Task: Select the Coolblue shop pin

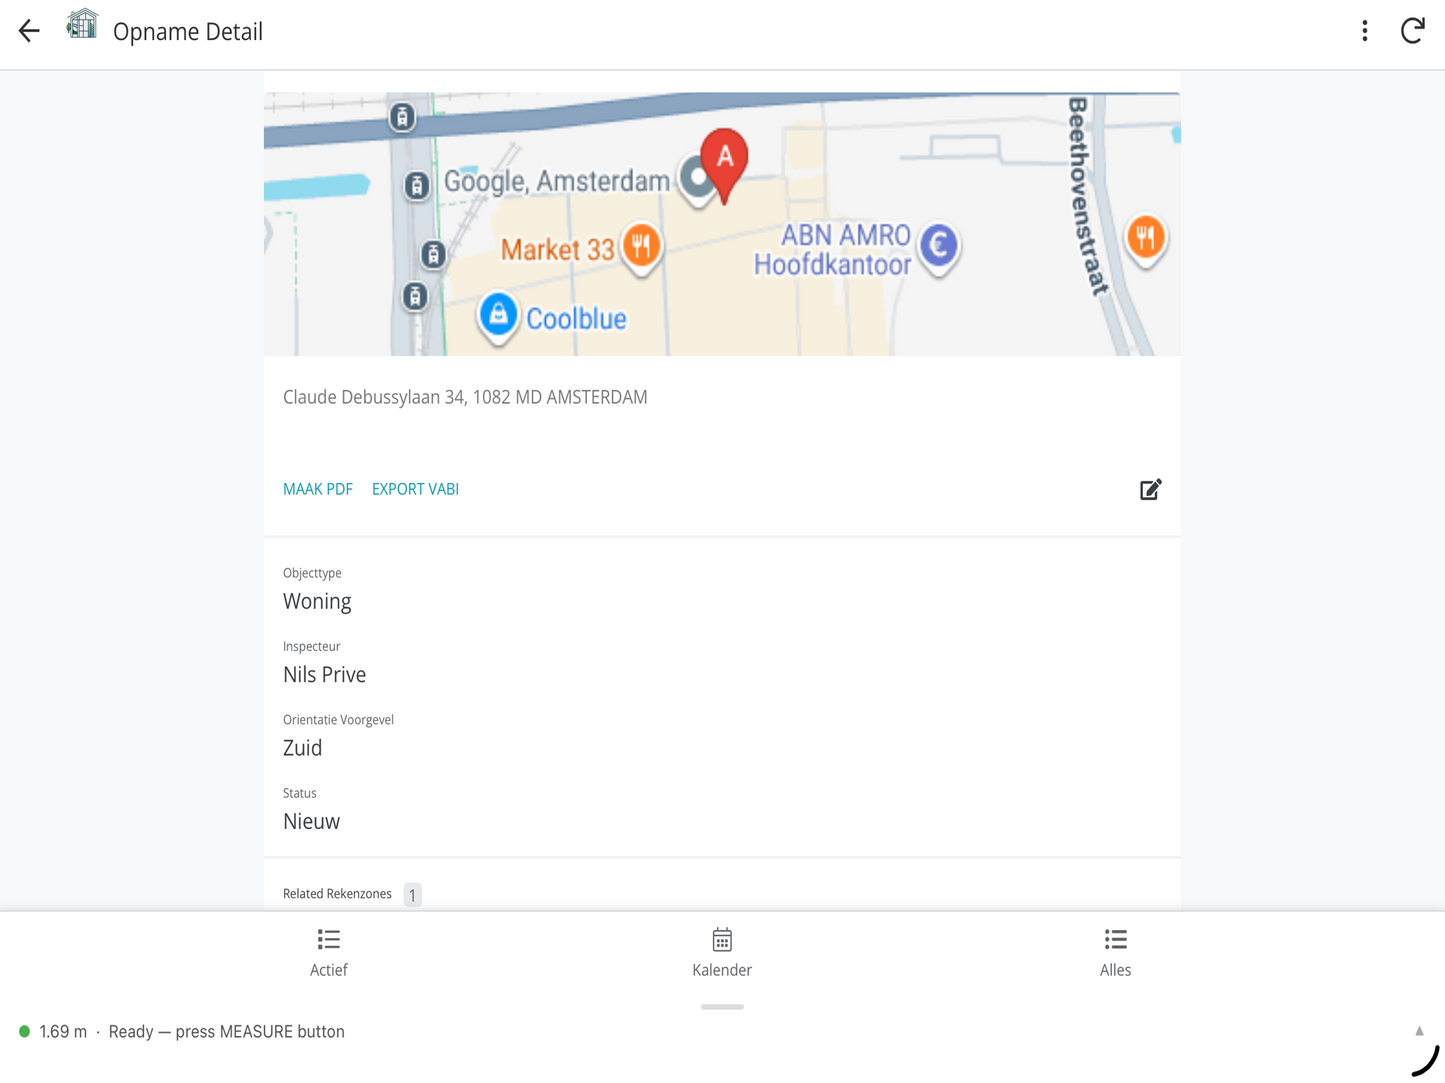Action: pyautogui.click(x=498, y=317)
